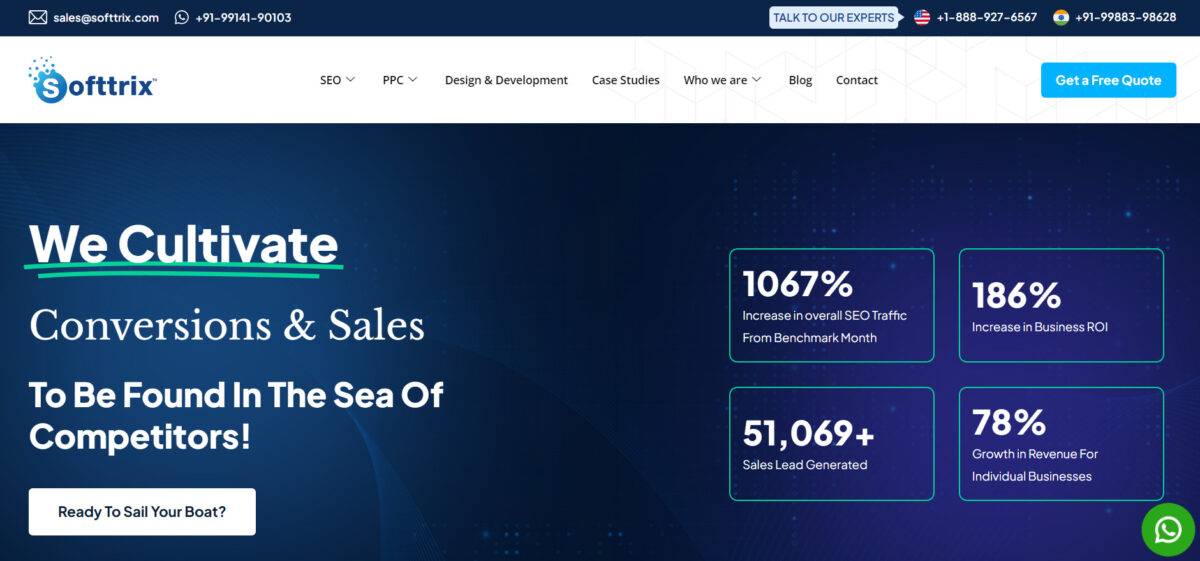Go to the Contact page
Image resolution: width=1200 pixels, height=561 pixels.
(x=857, y=80)
